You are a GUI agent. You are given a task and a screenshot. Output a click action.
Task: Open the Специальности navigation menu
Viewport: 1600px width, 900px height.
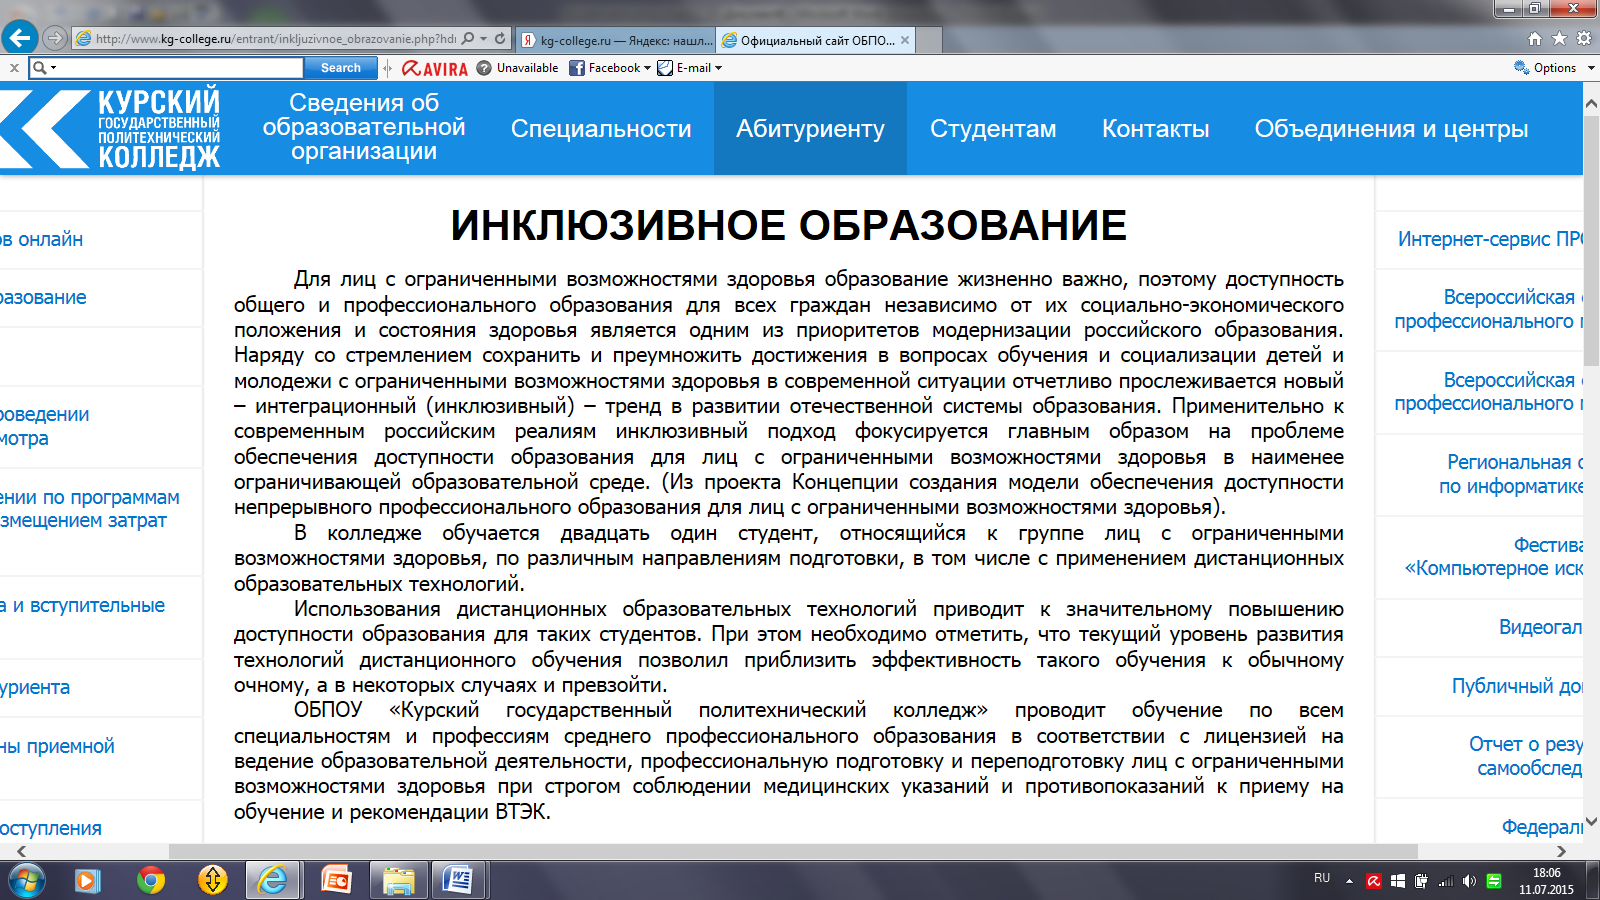coord(601,129)
